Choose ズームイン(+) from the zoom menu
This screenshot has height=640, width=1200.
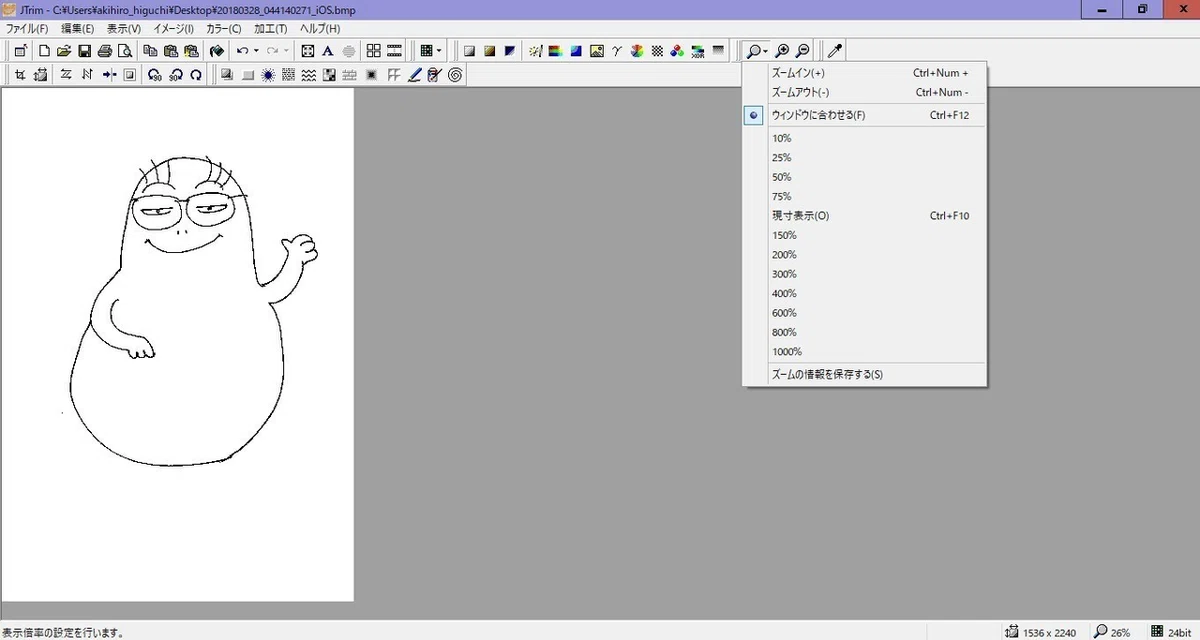864,73
